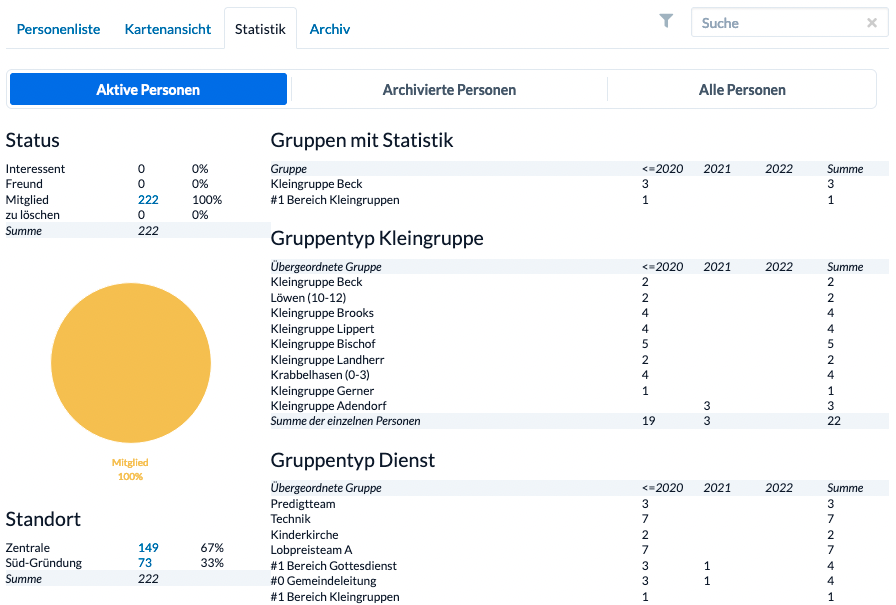Click Kleingruppe Beck under Gruppentyp Kleingruppe
The height and width of the screenshot is (605, 896).
click(317, 282)
